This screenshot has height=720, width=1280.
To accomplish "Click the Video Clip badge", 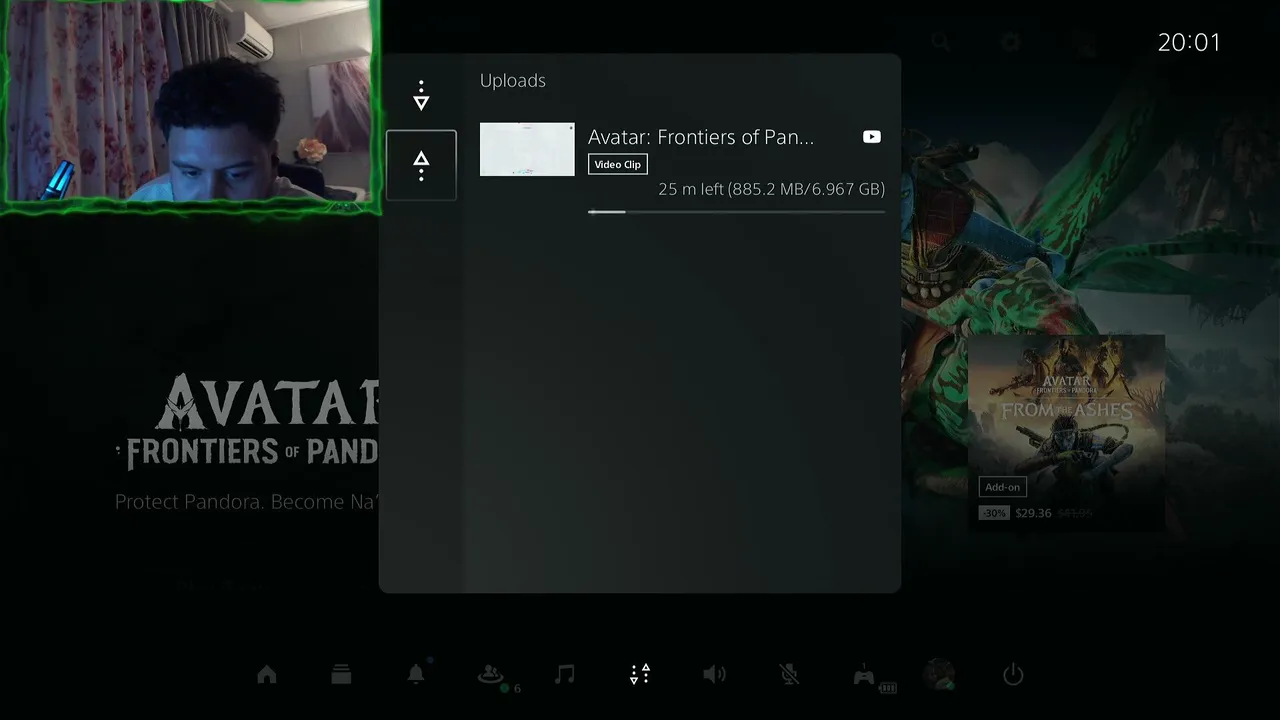I will pos(618,164).
